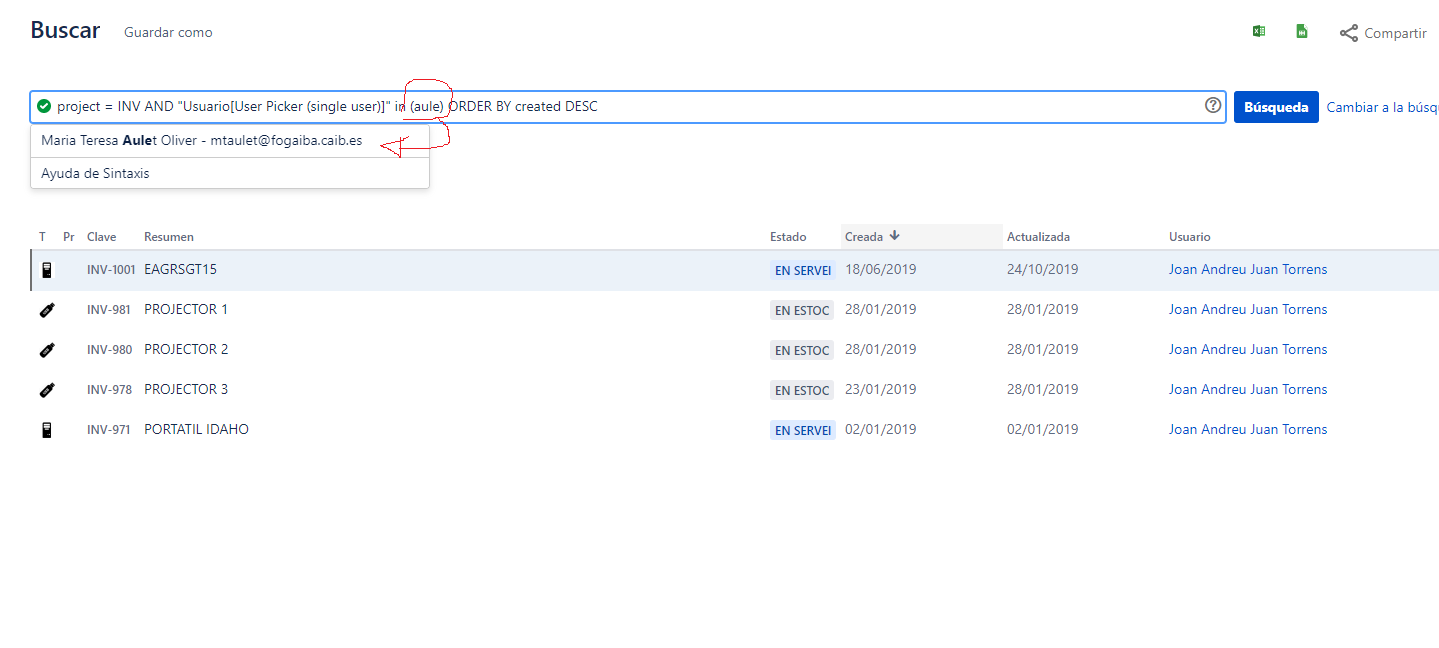Image resolution: width=1439 pixels, height=648 pixels.
Task: Click created date 18/06/2019 on INV-1001
Action: (x=881, y=269)
